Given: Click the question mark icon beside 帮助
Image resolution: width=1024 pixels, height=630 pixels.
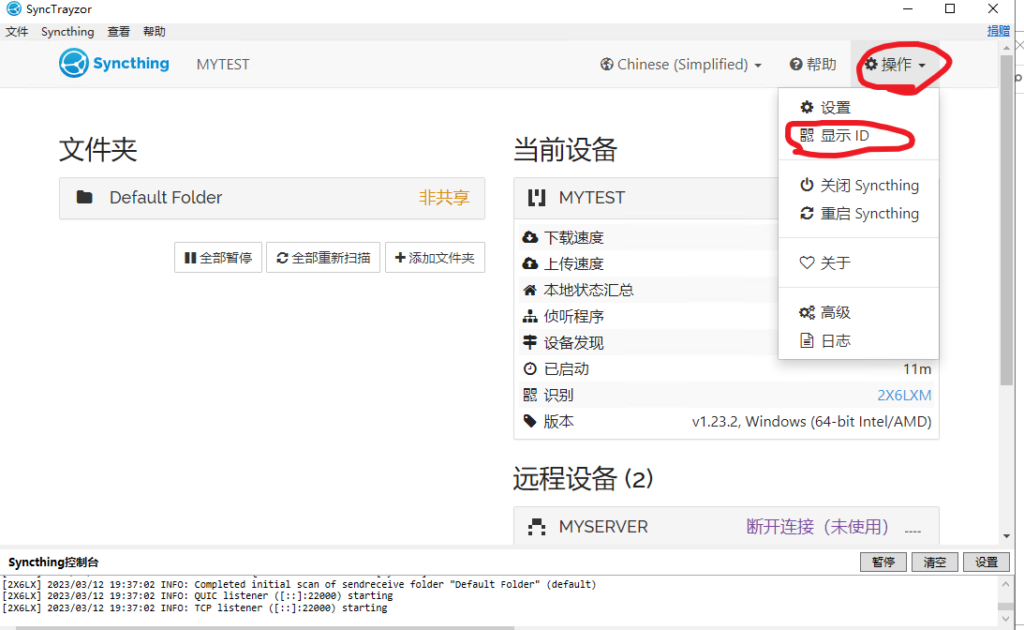Looking at the screenshot, I should pyautogui.click(x=795, y=64).
